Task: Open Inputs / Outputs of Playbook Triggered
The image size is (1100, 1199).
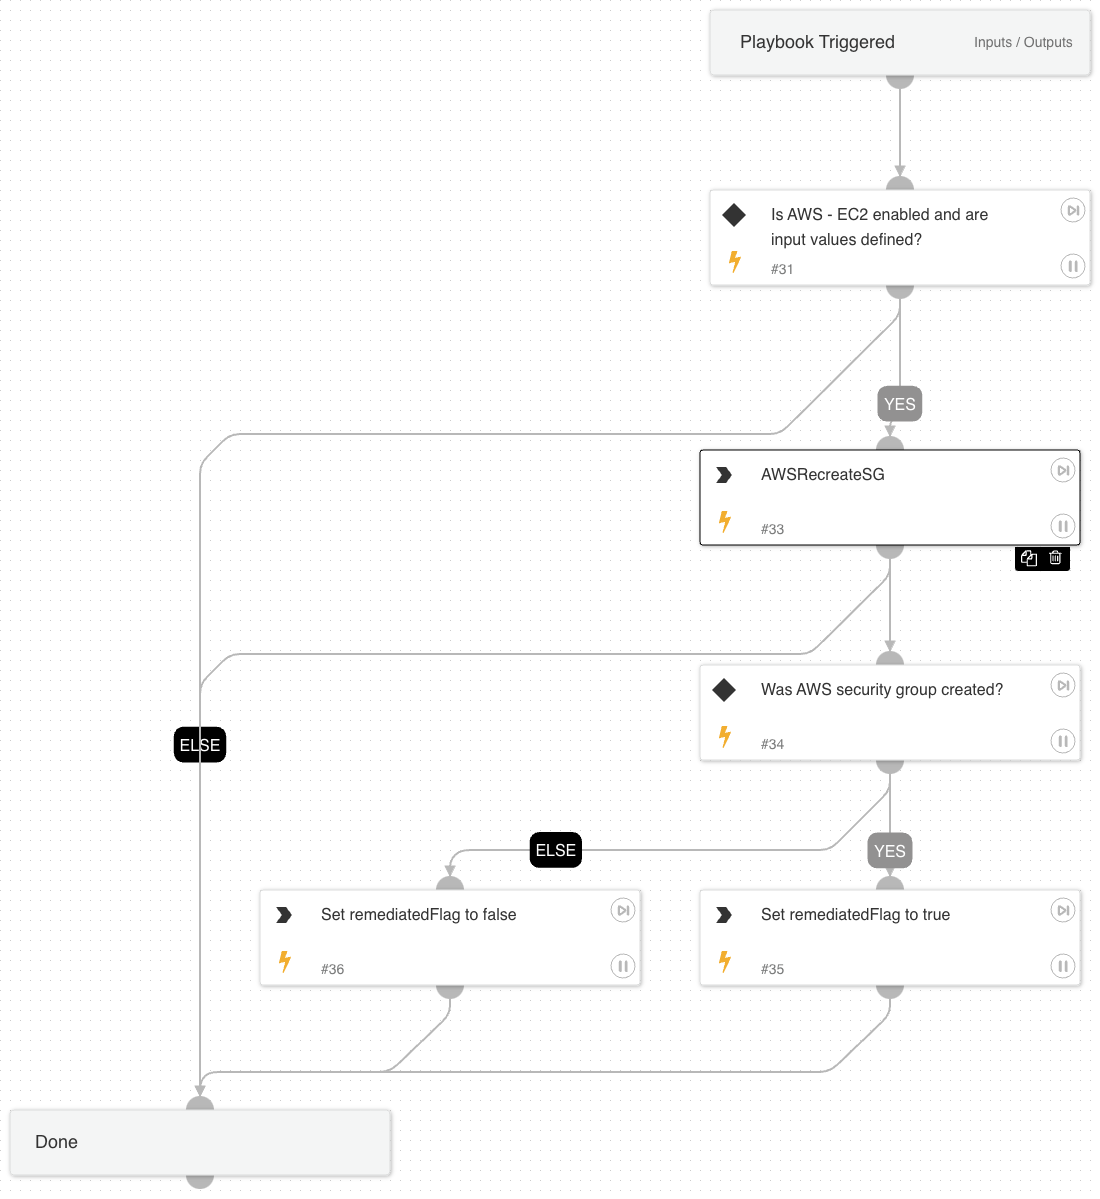Action: (1022, 42)
